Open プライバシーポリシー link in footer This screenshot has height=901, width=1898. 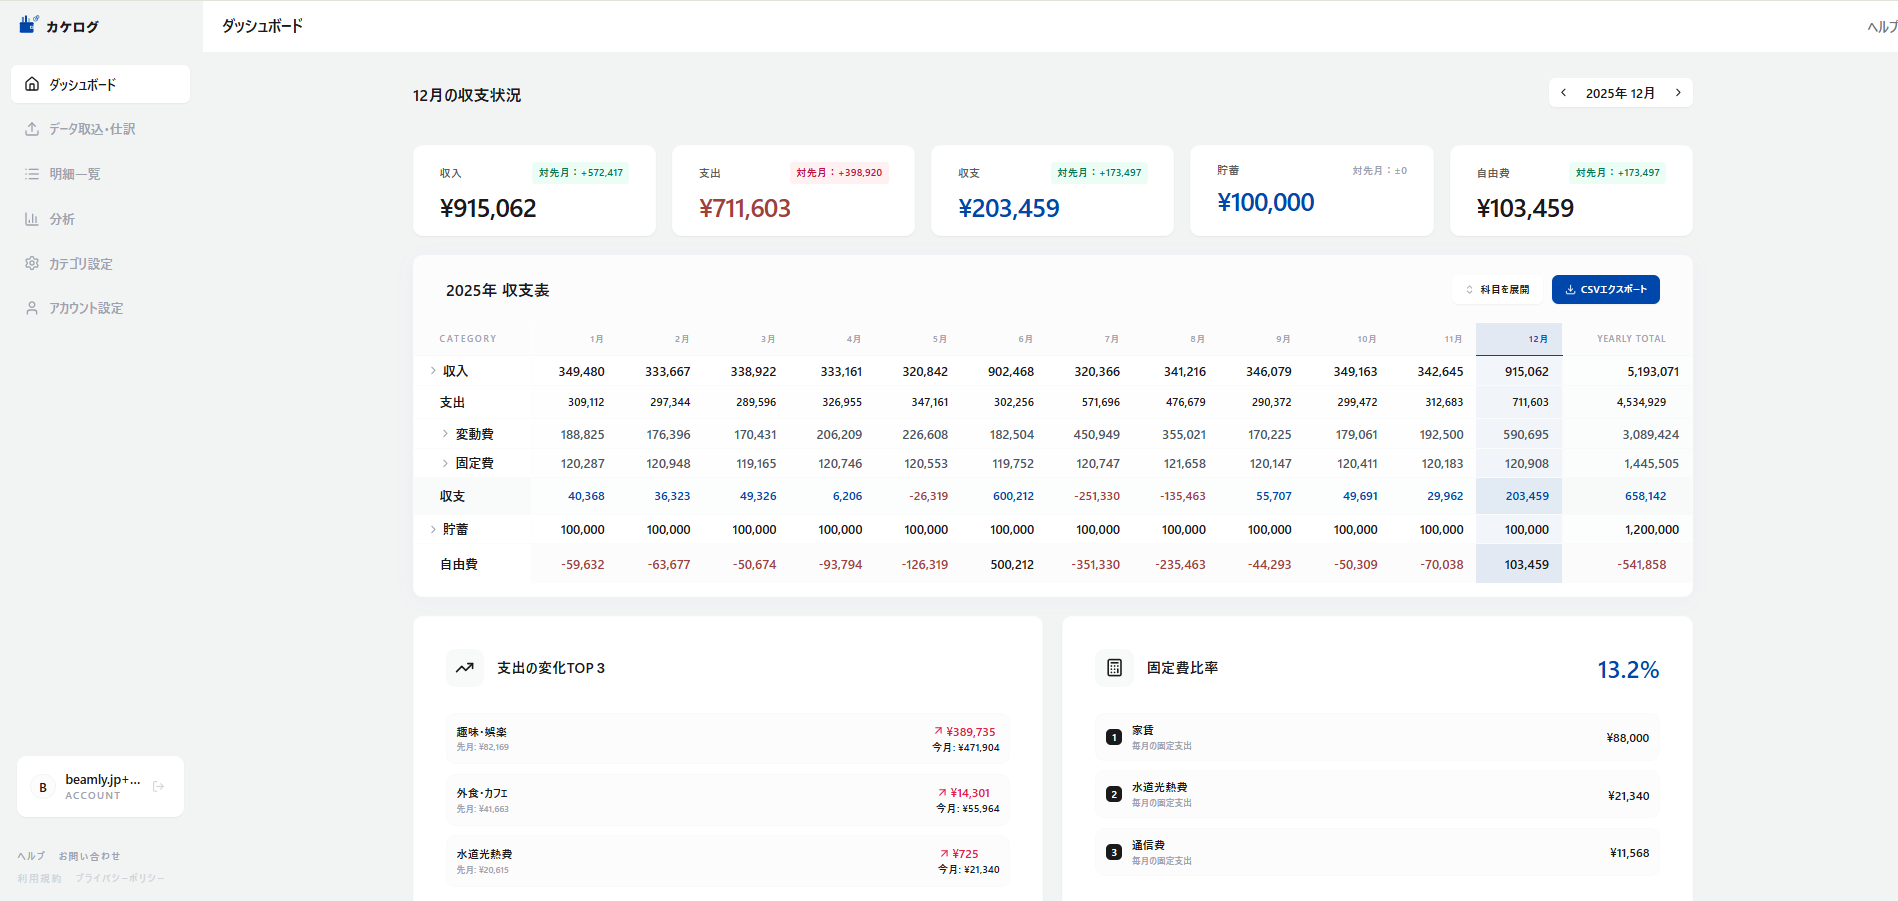click(x=120, y=878)
